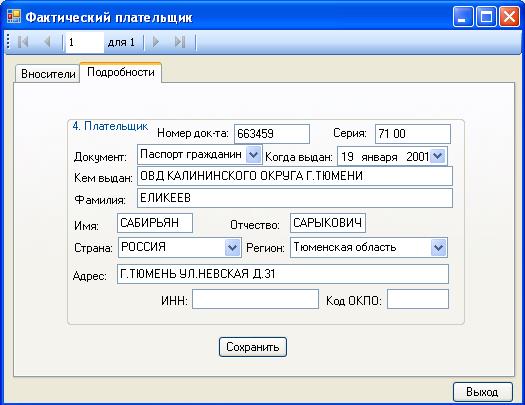
Task: Open the Документ dropdown arrow
Action: 253,155
